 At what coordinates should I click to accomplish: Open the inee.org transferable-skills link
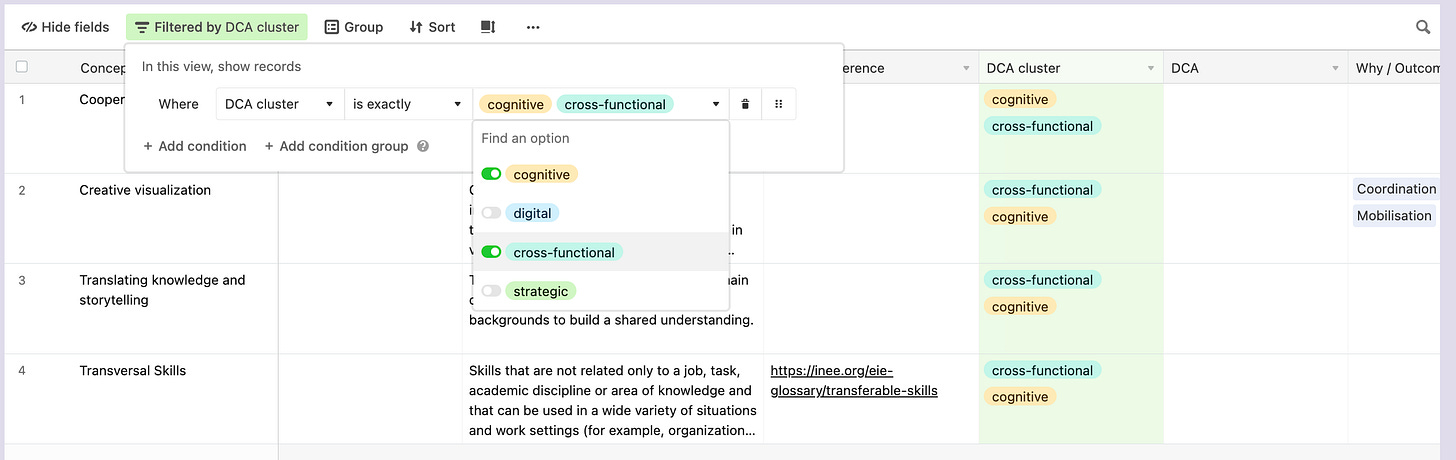click(854, 380)
